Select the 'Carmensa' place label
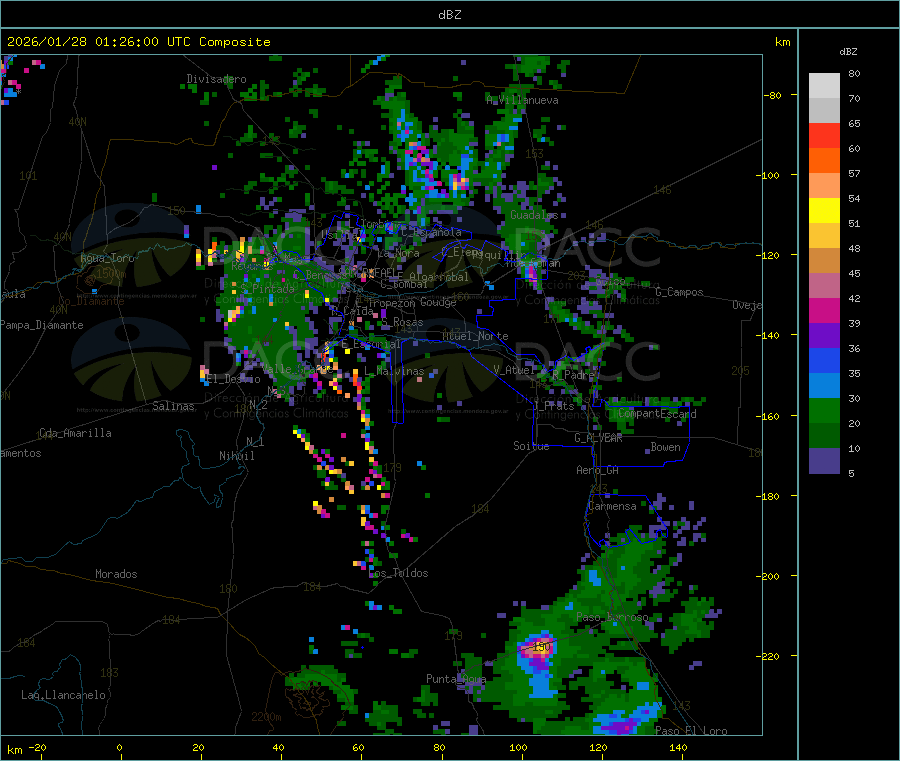The width and height of the screenshot is (900, 761). point(612,507)
